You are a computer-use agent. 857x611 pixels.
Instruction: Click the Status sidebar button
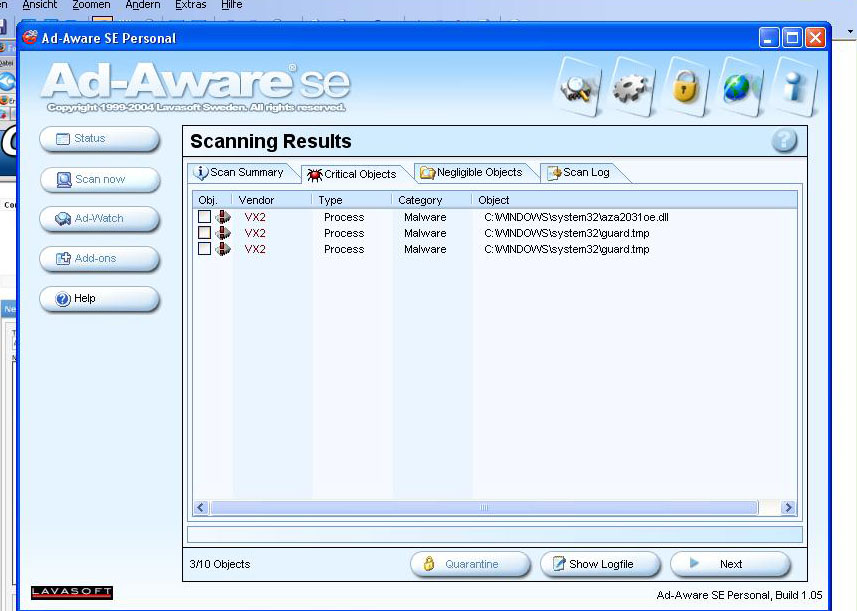99,139
